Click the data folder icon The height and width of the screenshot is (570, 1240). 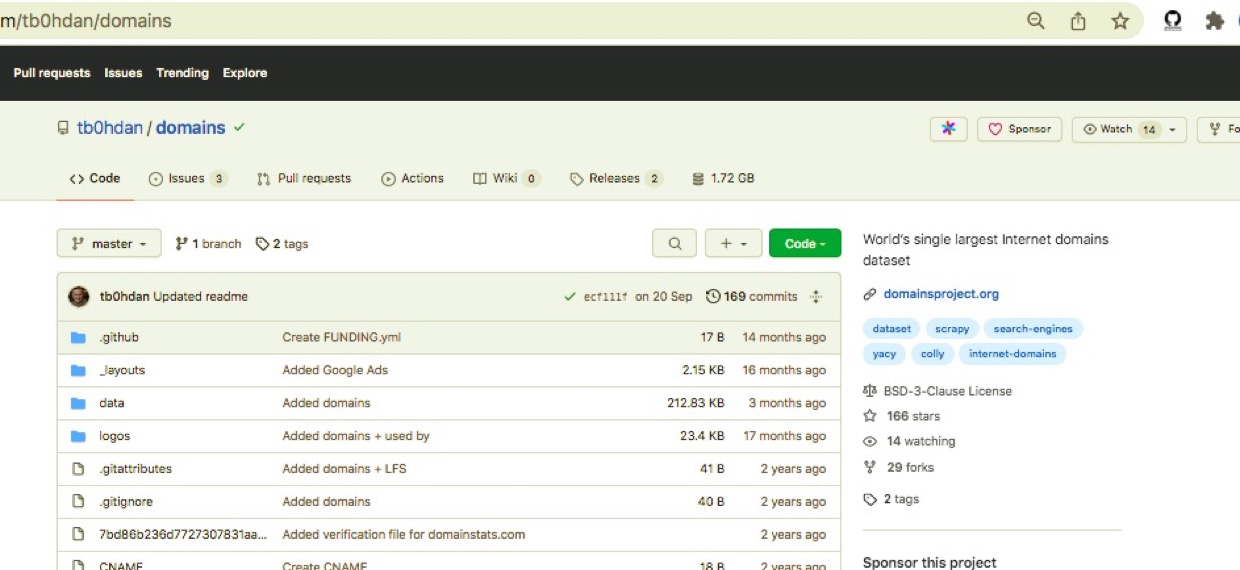click(x=78, y=403)
